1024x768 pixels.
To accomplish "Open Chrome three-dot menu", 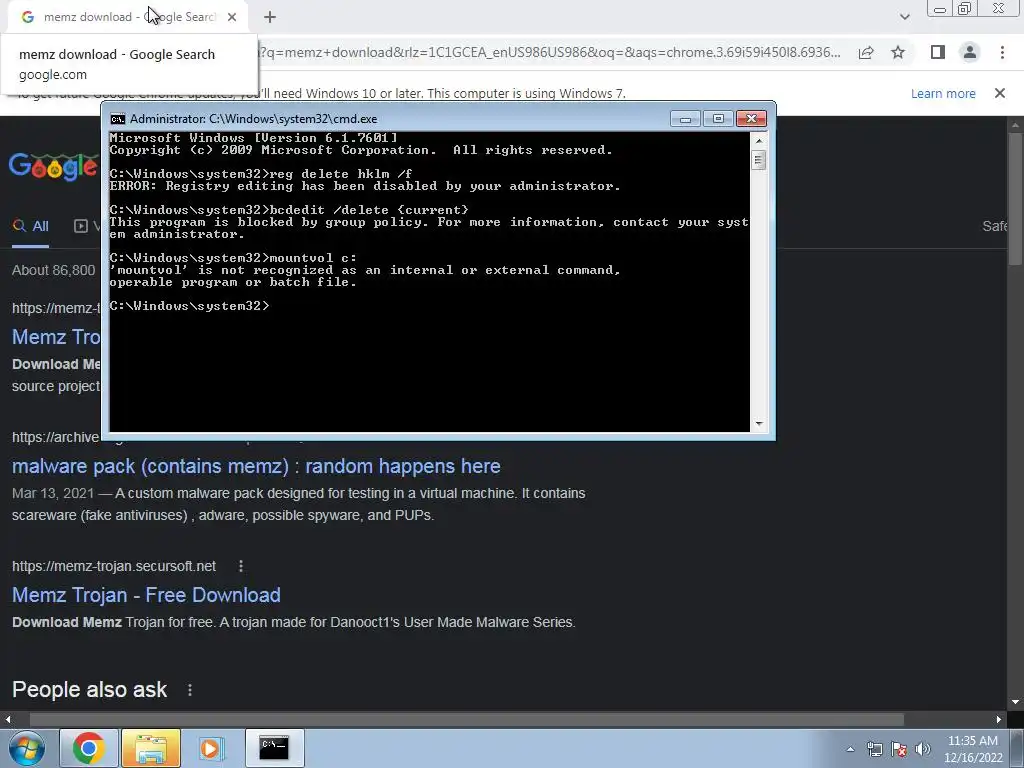I will 1002,52.
